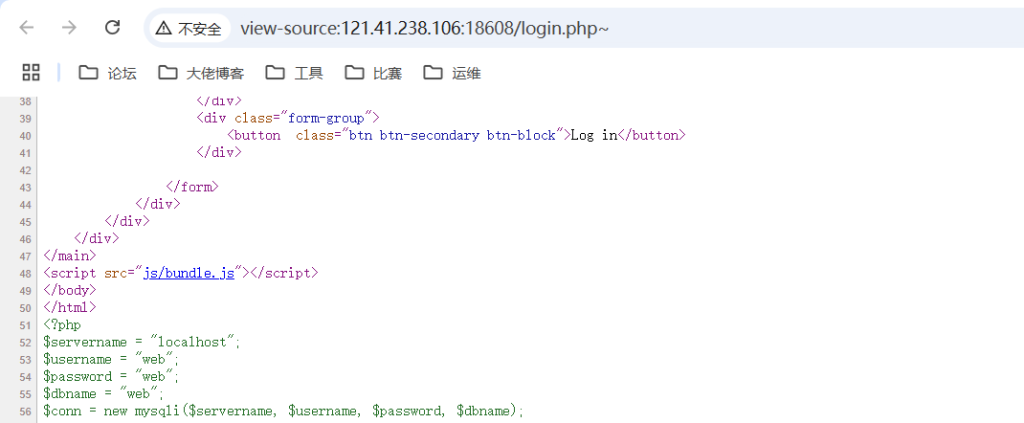Reload the view-source page

tap(112, 28)
